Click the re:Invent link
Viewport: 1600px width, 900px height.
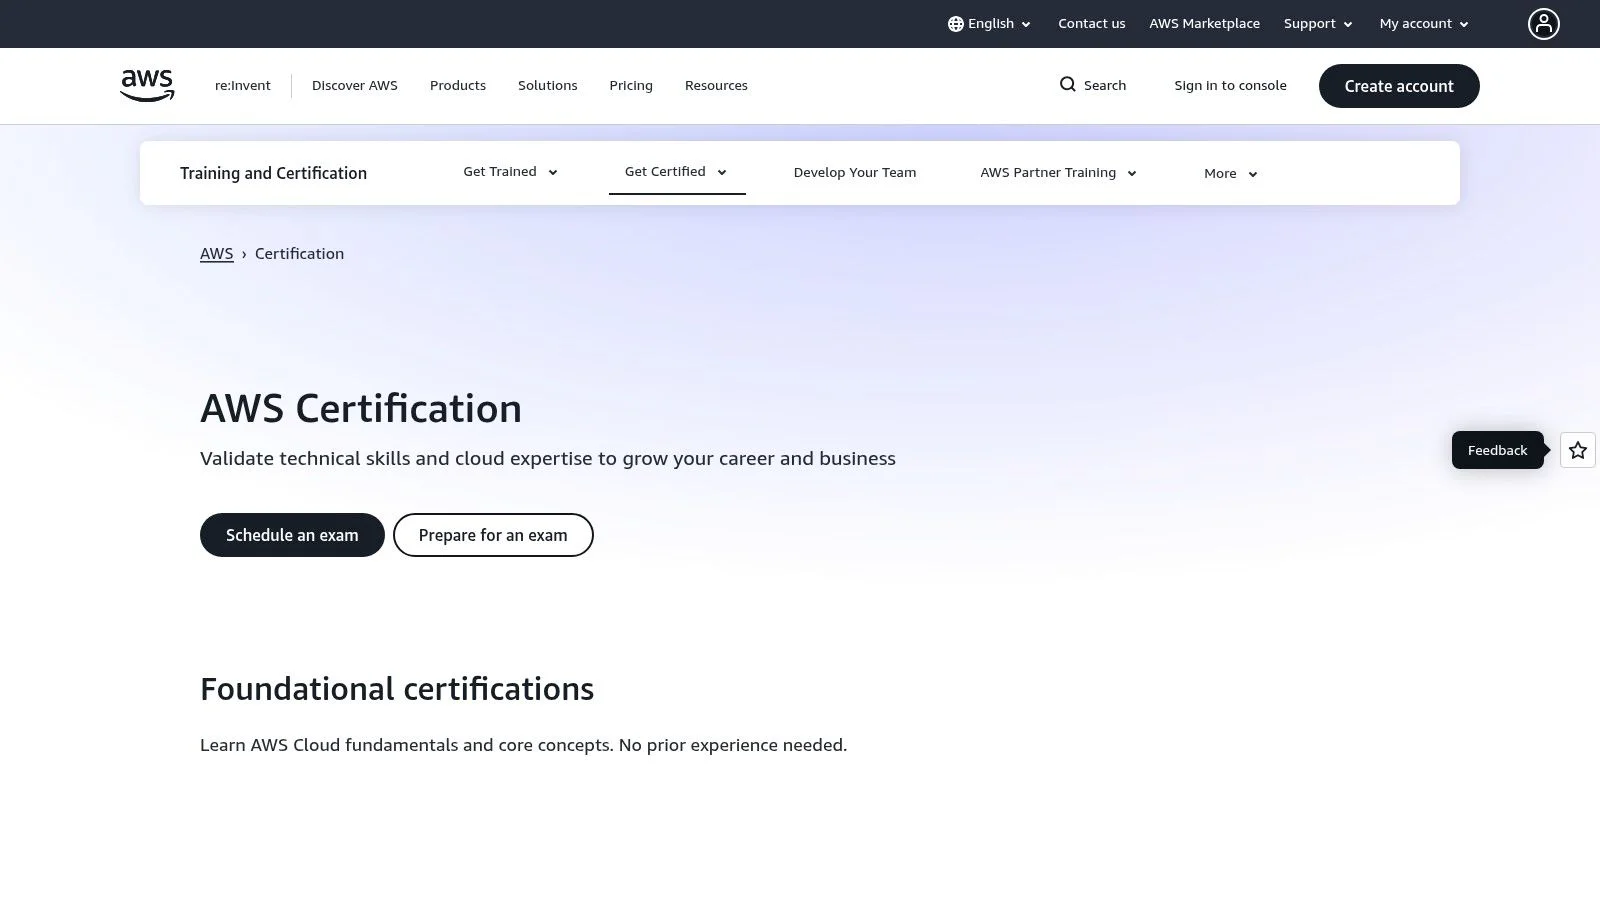click(x=243, y=86)
